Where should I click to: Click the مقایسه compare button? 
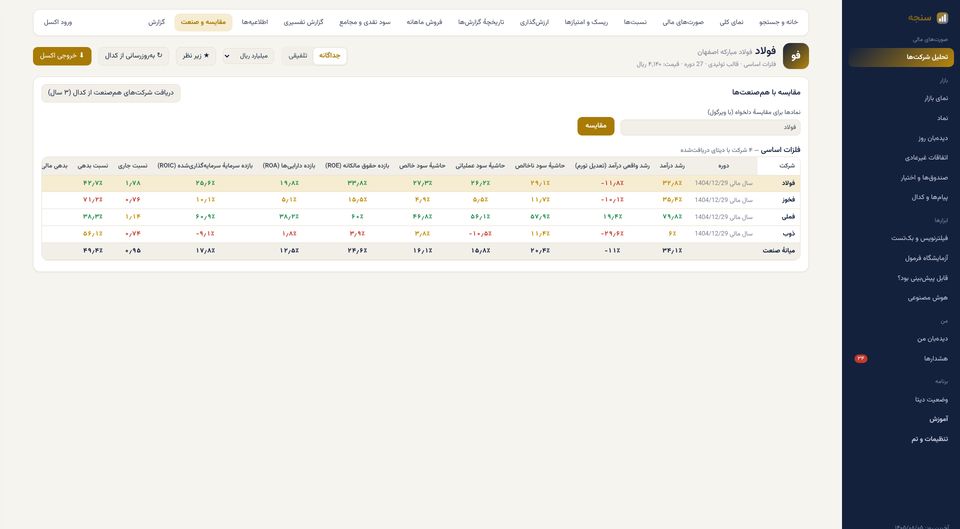[596, 126]
